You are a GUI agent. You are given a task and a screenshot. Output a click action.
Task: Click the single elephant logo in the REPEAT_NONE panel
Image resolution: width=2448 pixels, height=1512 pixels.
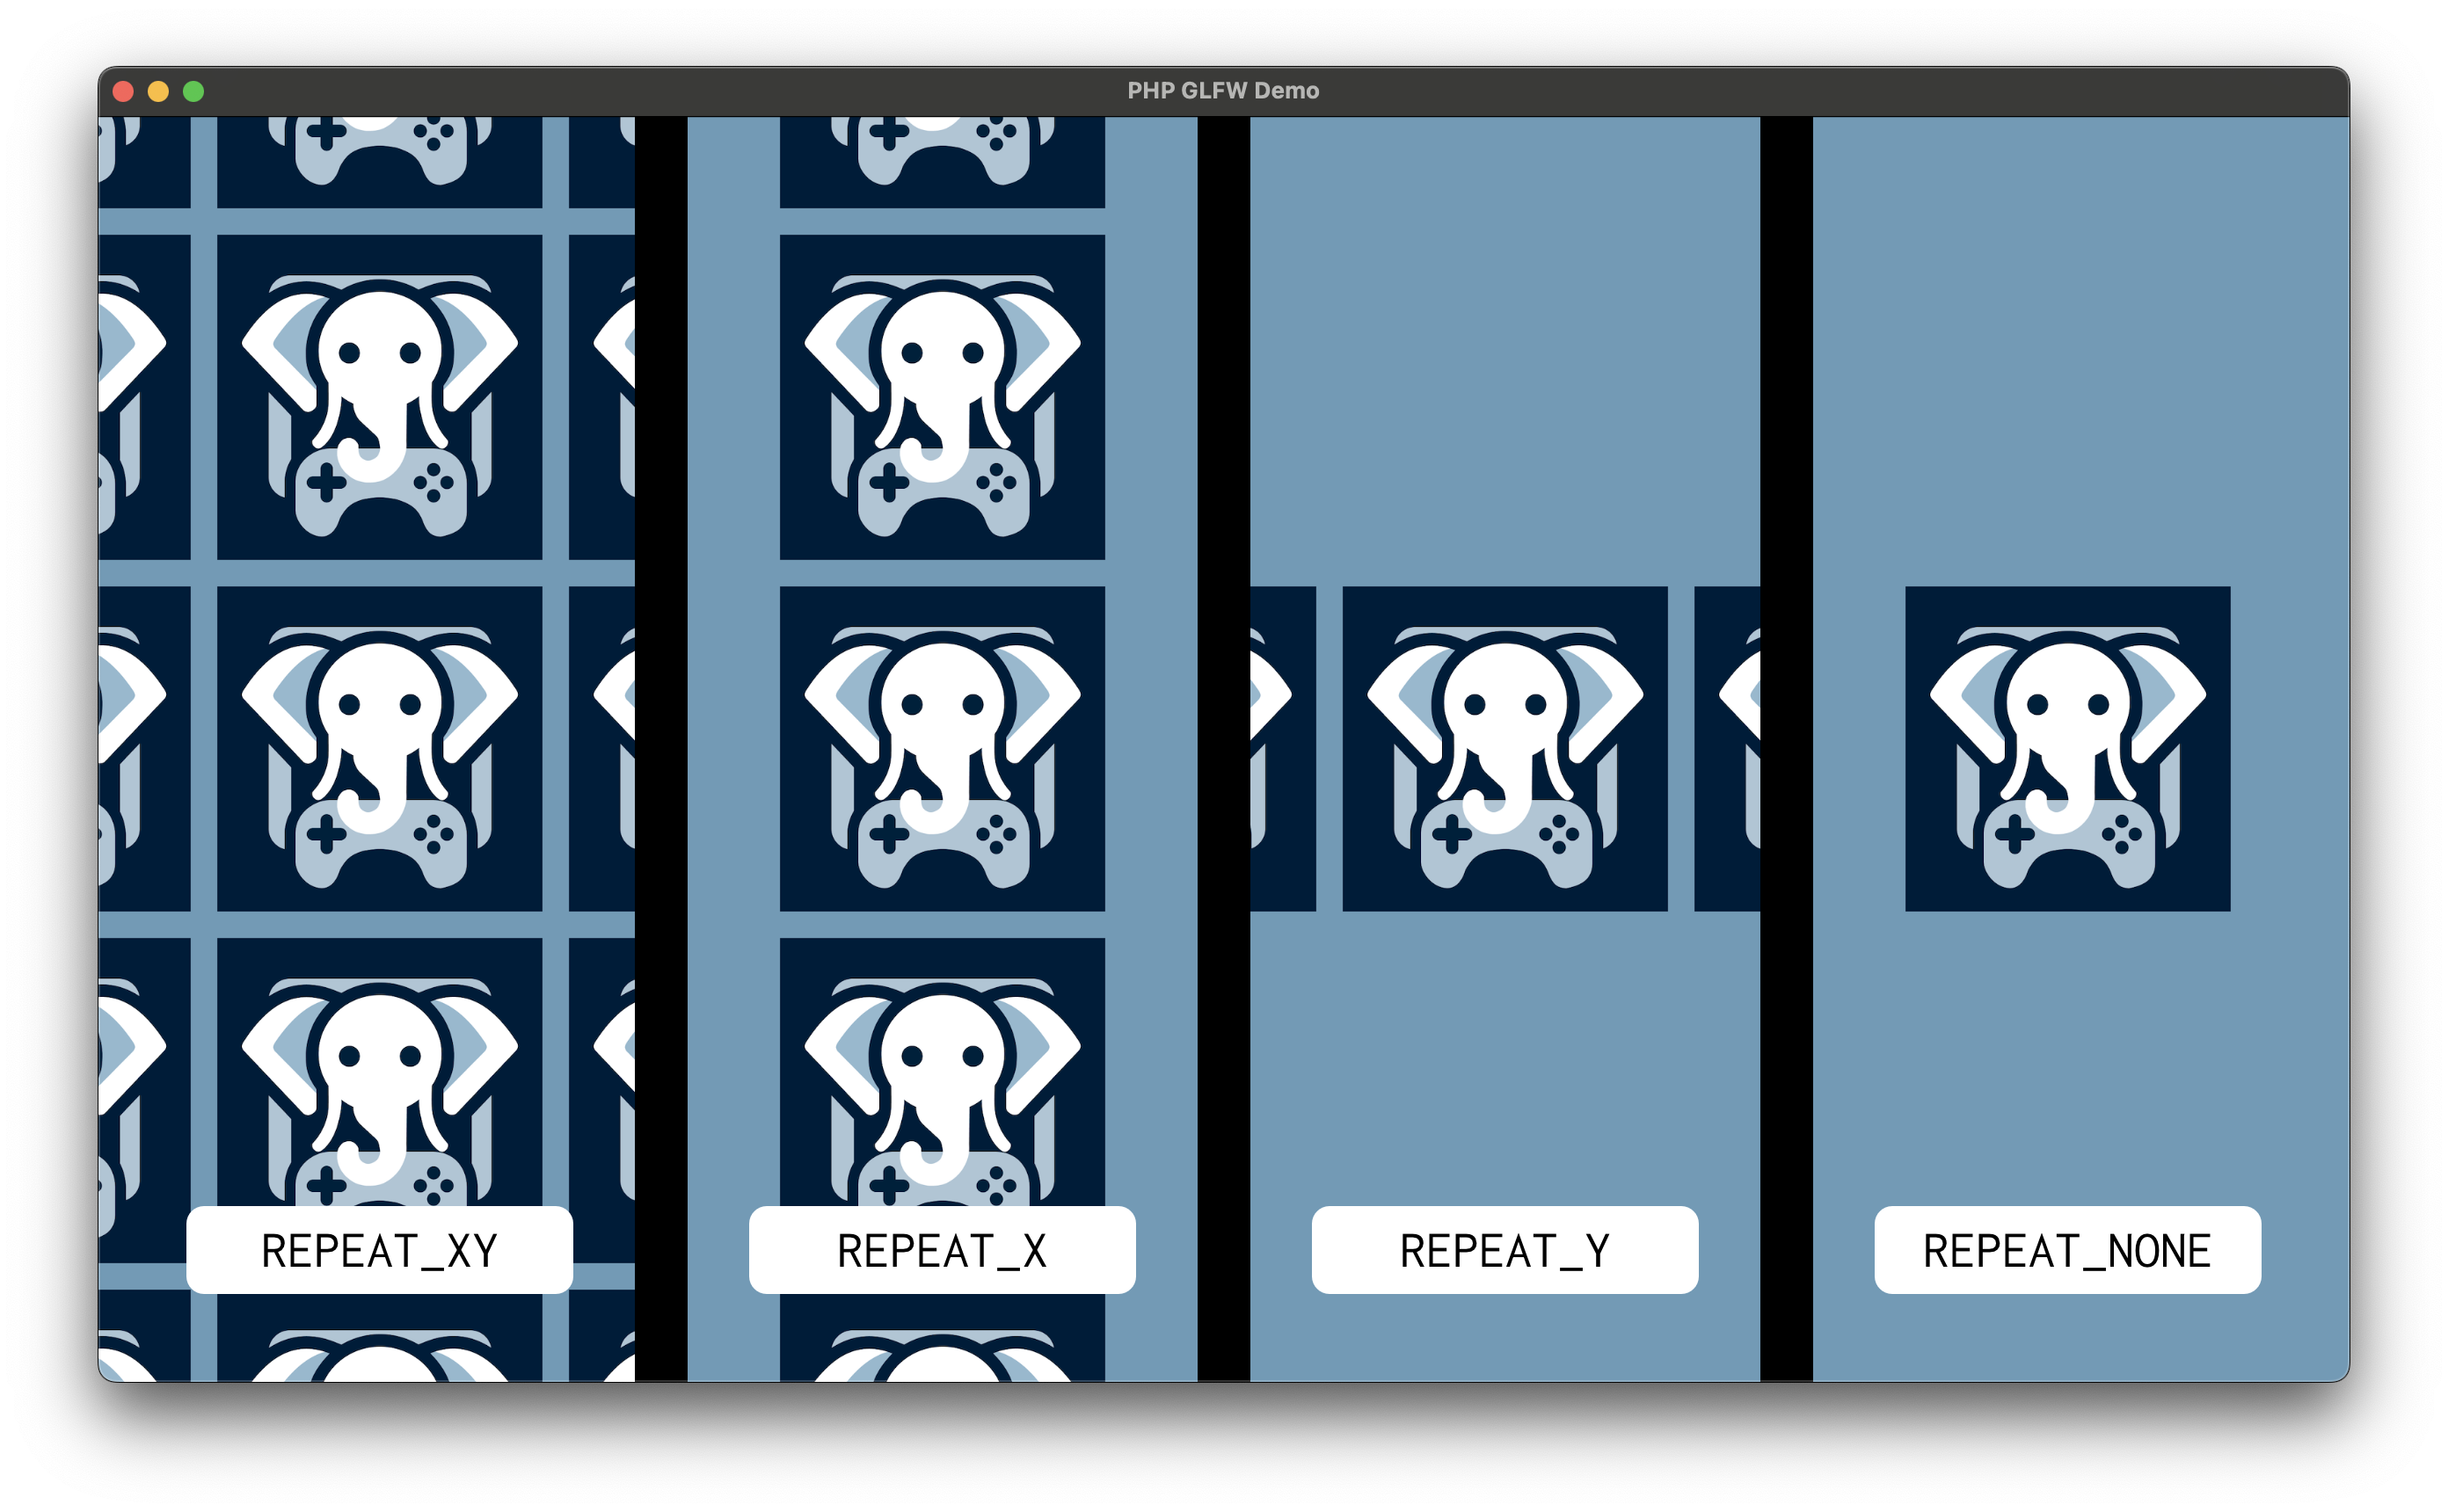pos(2067,749)
